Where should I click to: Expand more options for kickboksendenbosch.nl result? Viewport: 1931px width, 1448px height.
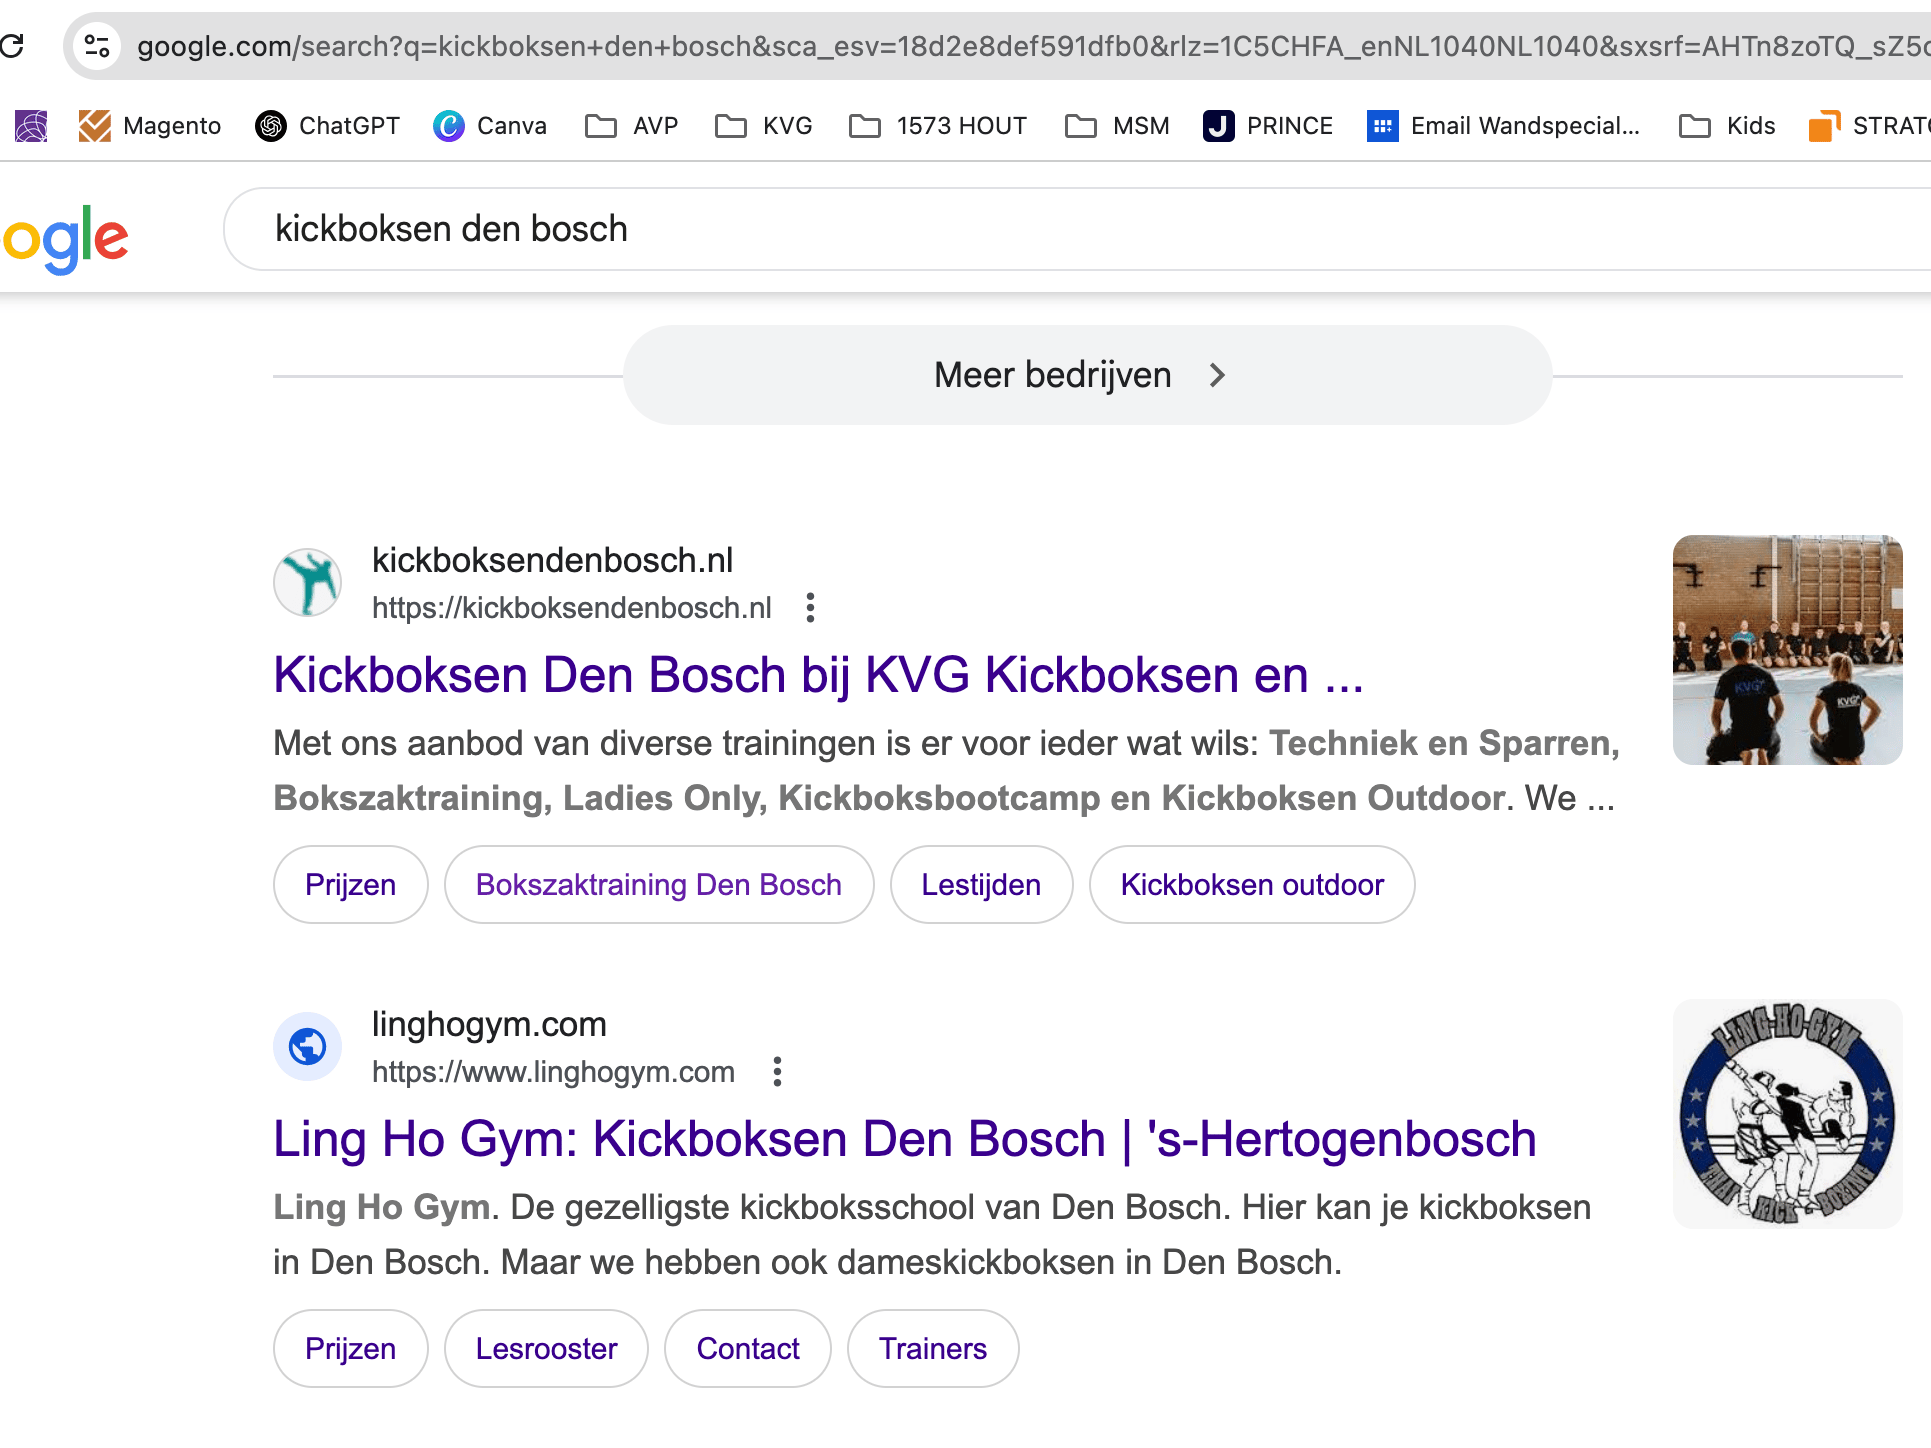[810, 608]
